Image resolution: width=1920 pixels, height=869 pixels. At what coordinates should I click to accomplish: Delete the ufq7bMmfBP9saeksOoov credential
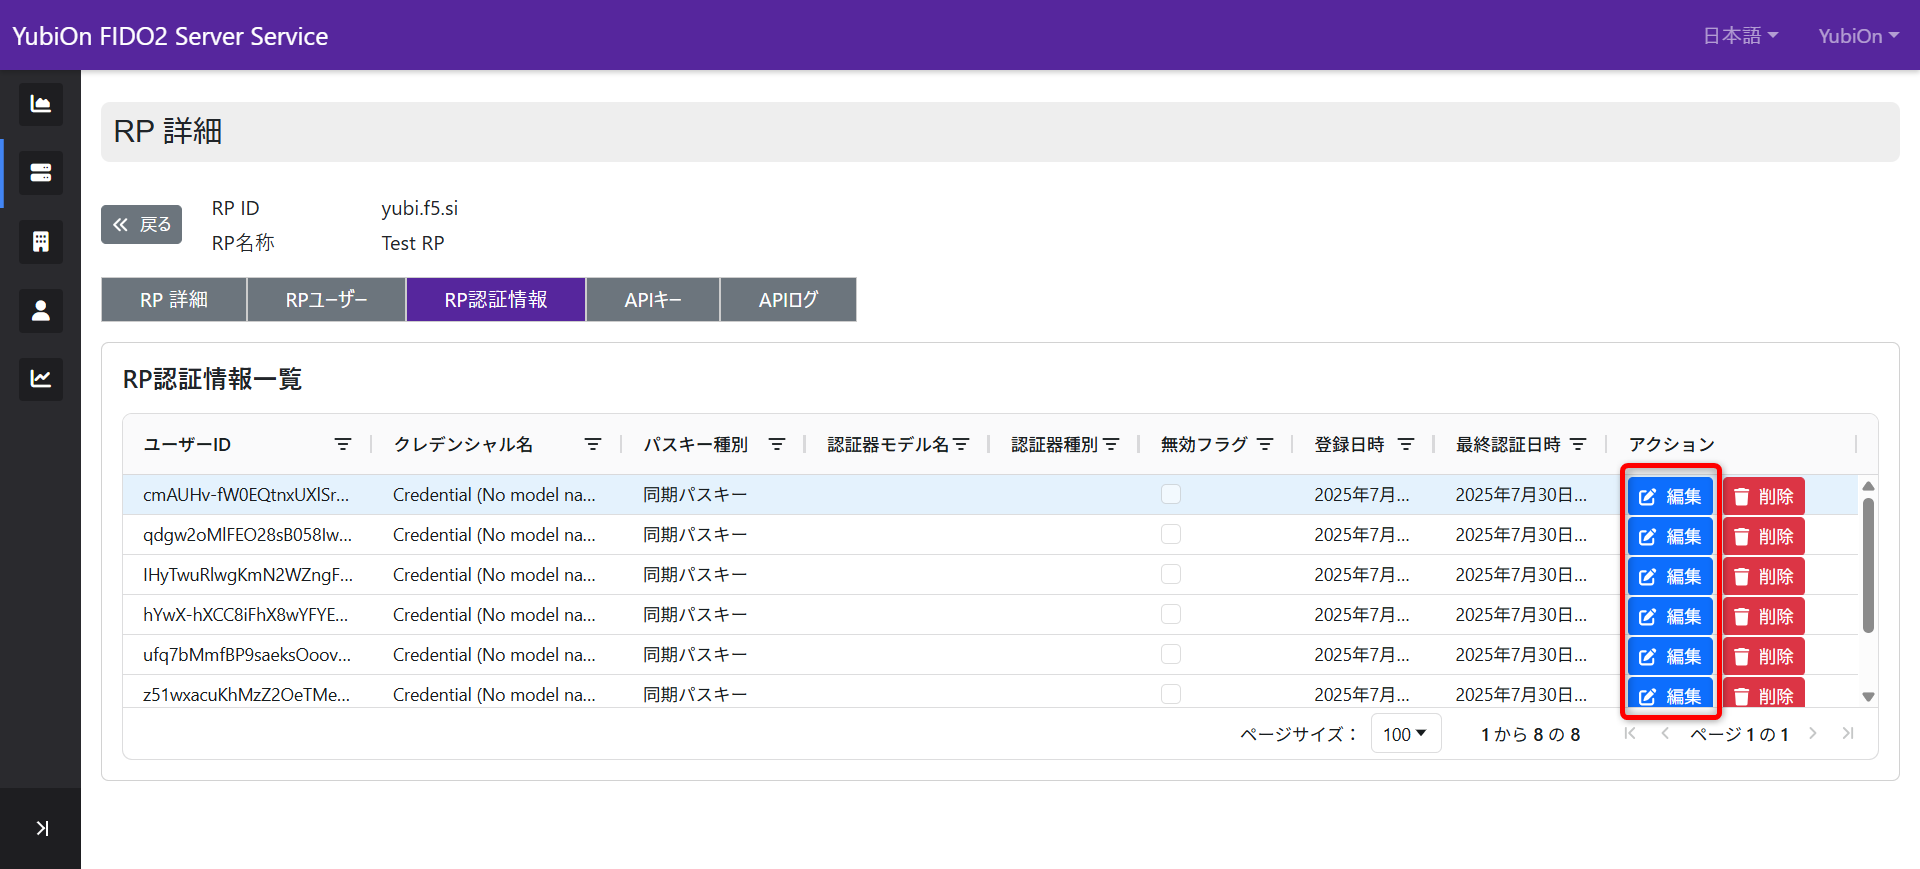click(x=1763, y=656)
